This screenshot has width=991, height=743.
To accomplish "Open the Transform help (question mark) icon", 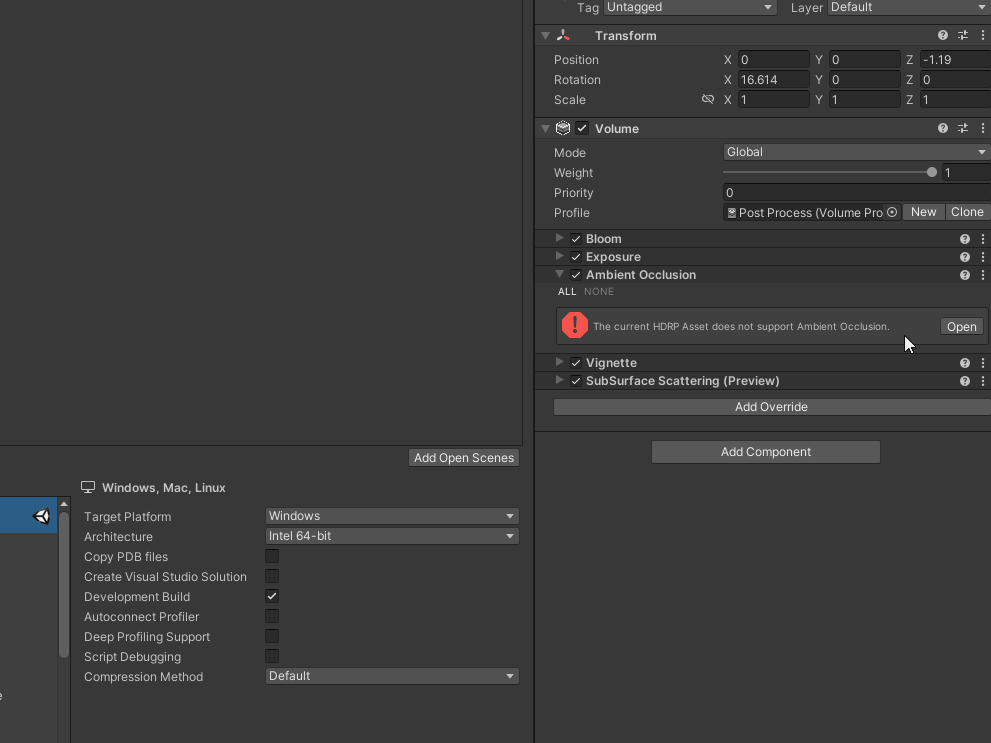I will pyautogui.click(x=942, y=35).
